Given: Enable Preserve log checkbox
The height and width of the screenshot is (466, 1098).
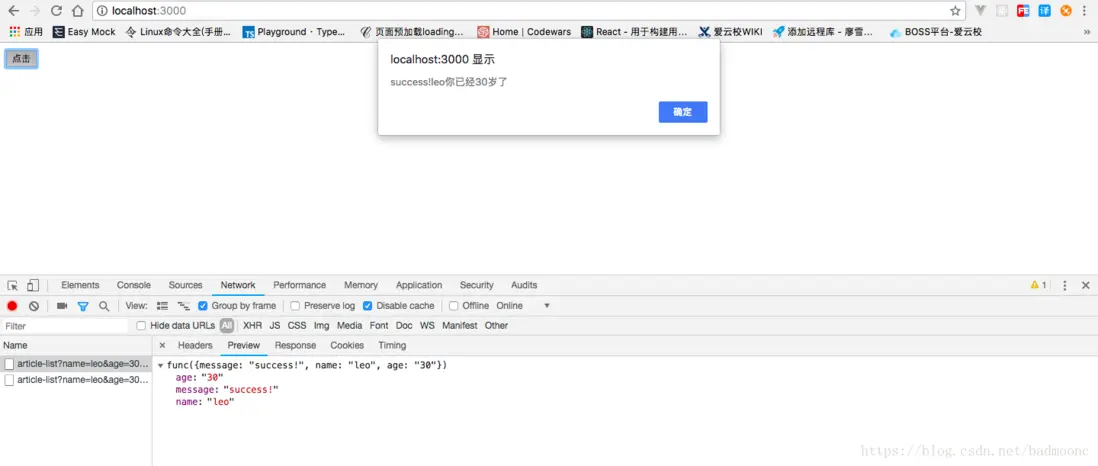Looking at the screenshot, I should [x=295, y=306].
